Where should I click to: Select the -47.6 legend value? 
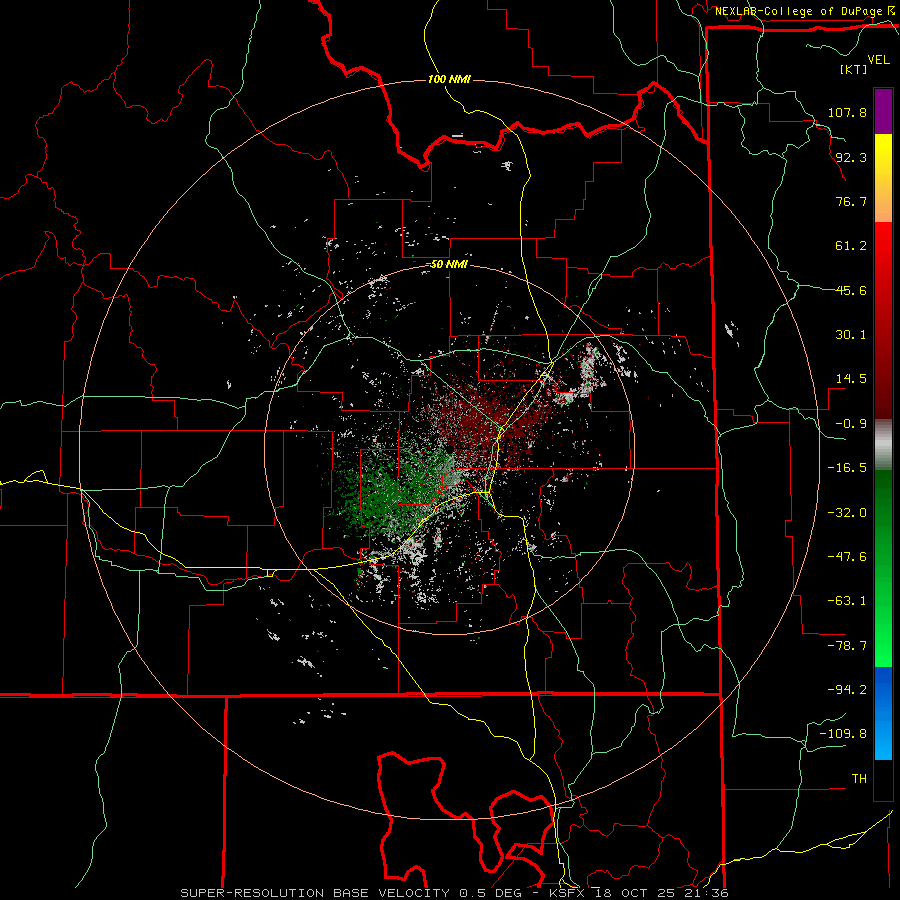(847, 557)
